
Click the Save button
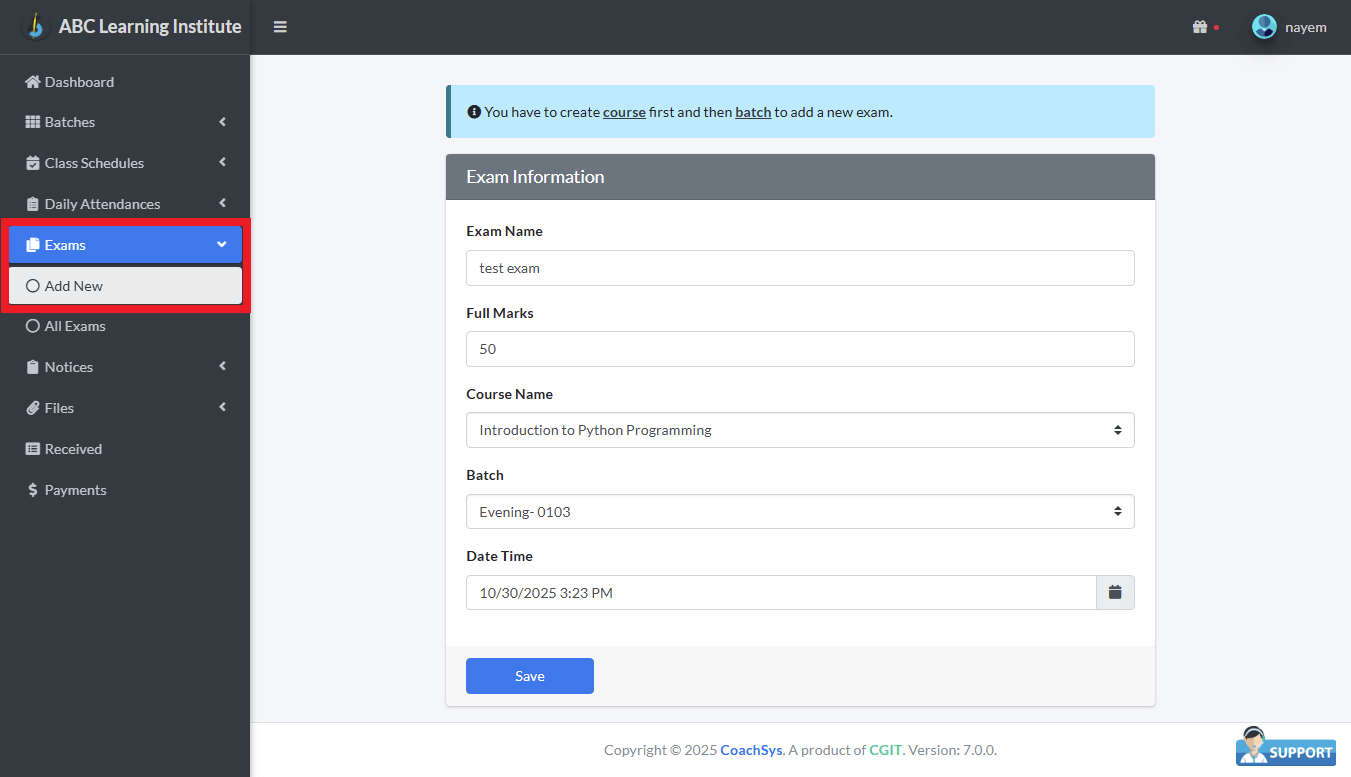(529, 676)
